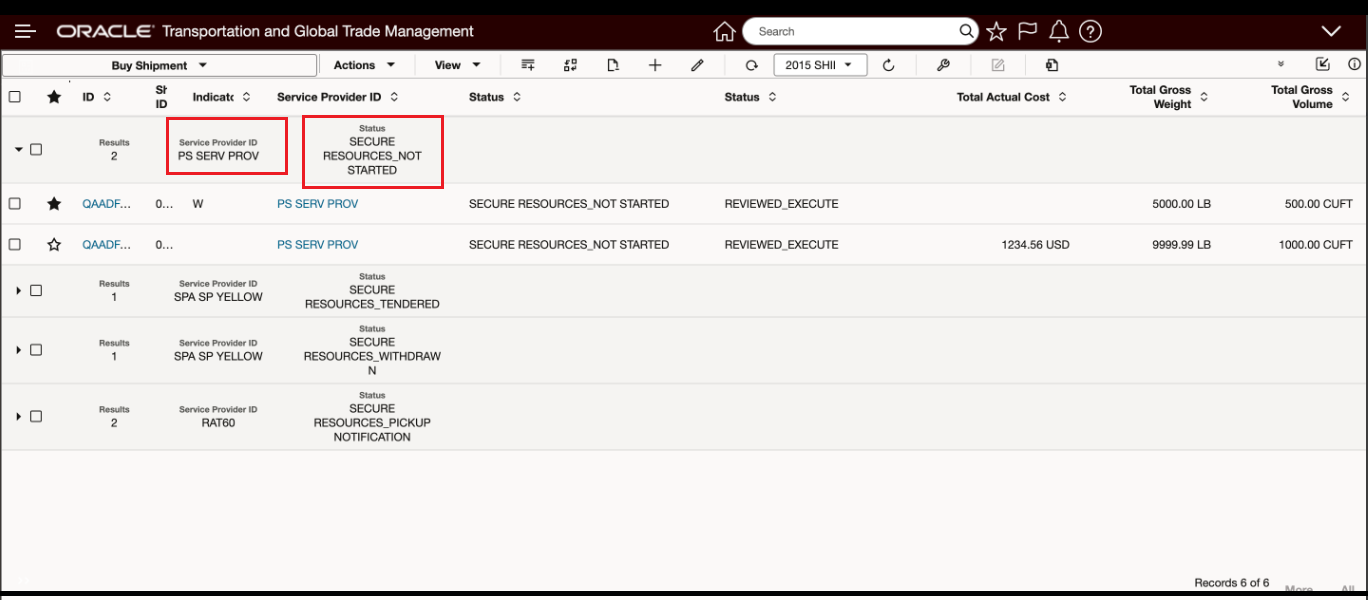Check the SECURE RESOURCES_TENDERED group checkbox
The image size is (1368, 600).
(36, 290)
